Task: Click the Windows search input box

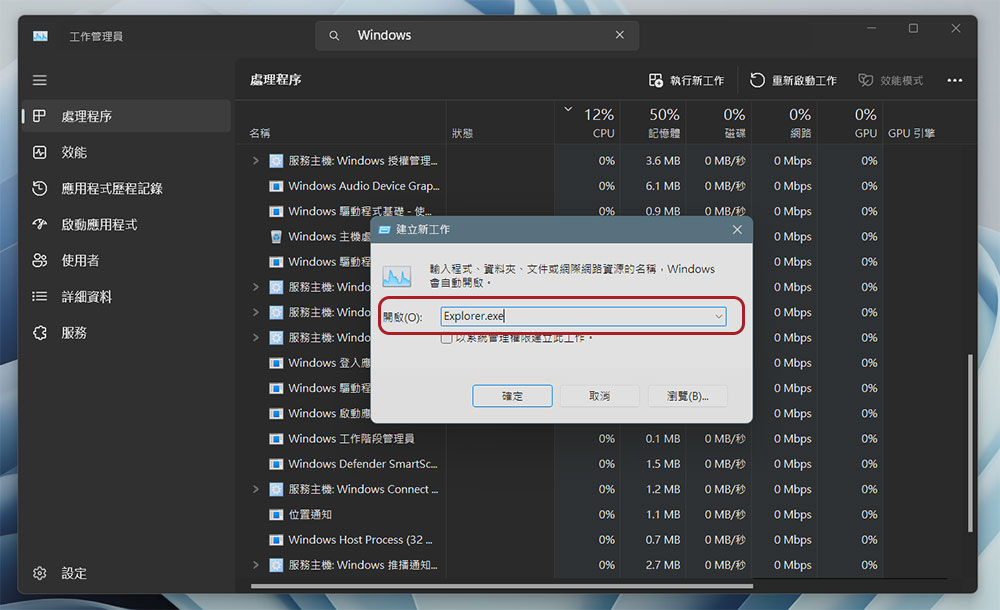Action: [478, 35]
